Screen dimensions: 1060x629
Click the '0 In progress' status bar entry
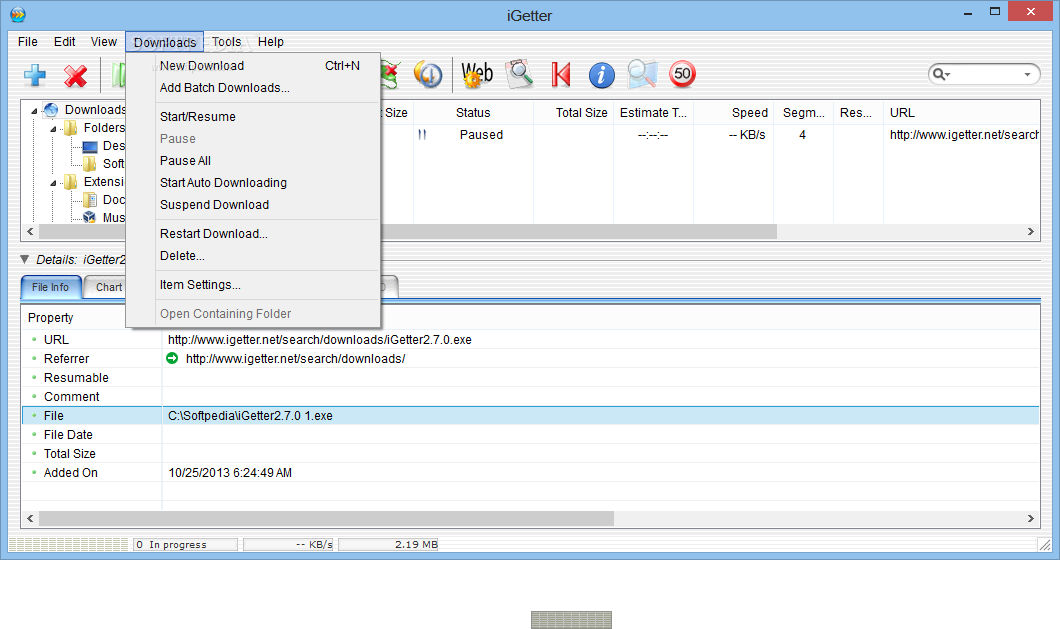coord(185,544)
